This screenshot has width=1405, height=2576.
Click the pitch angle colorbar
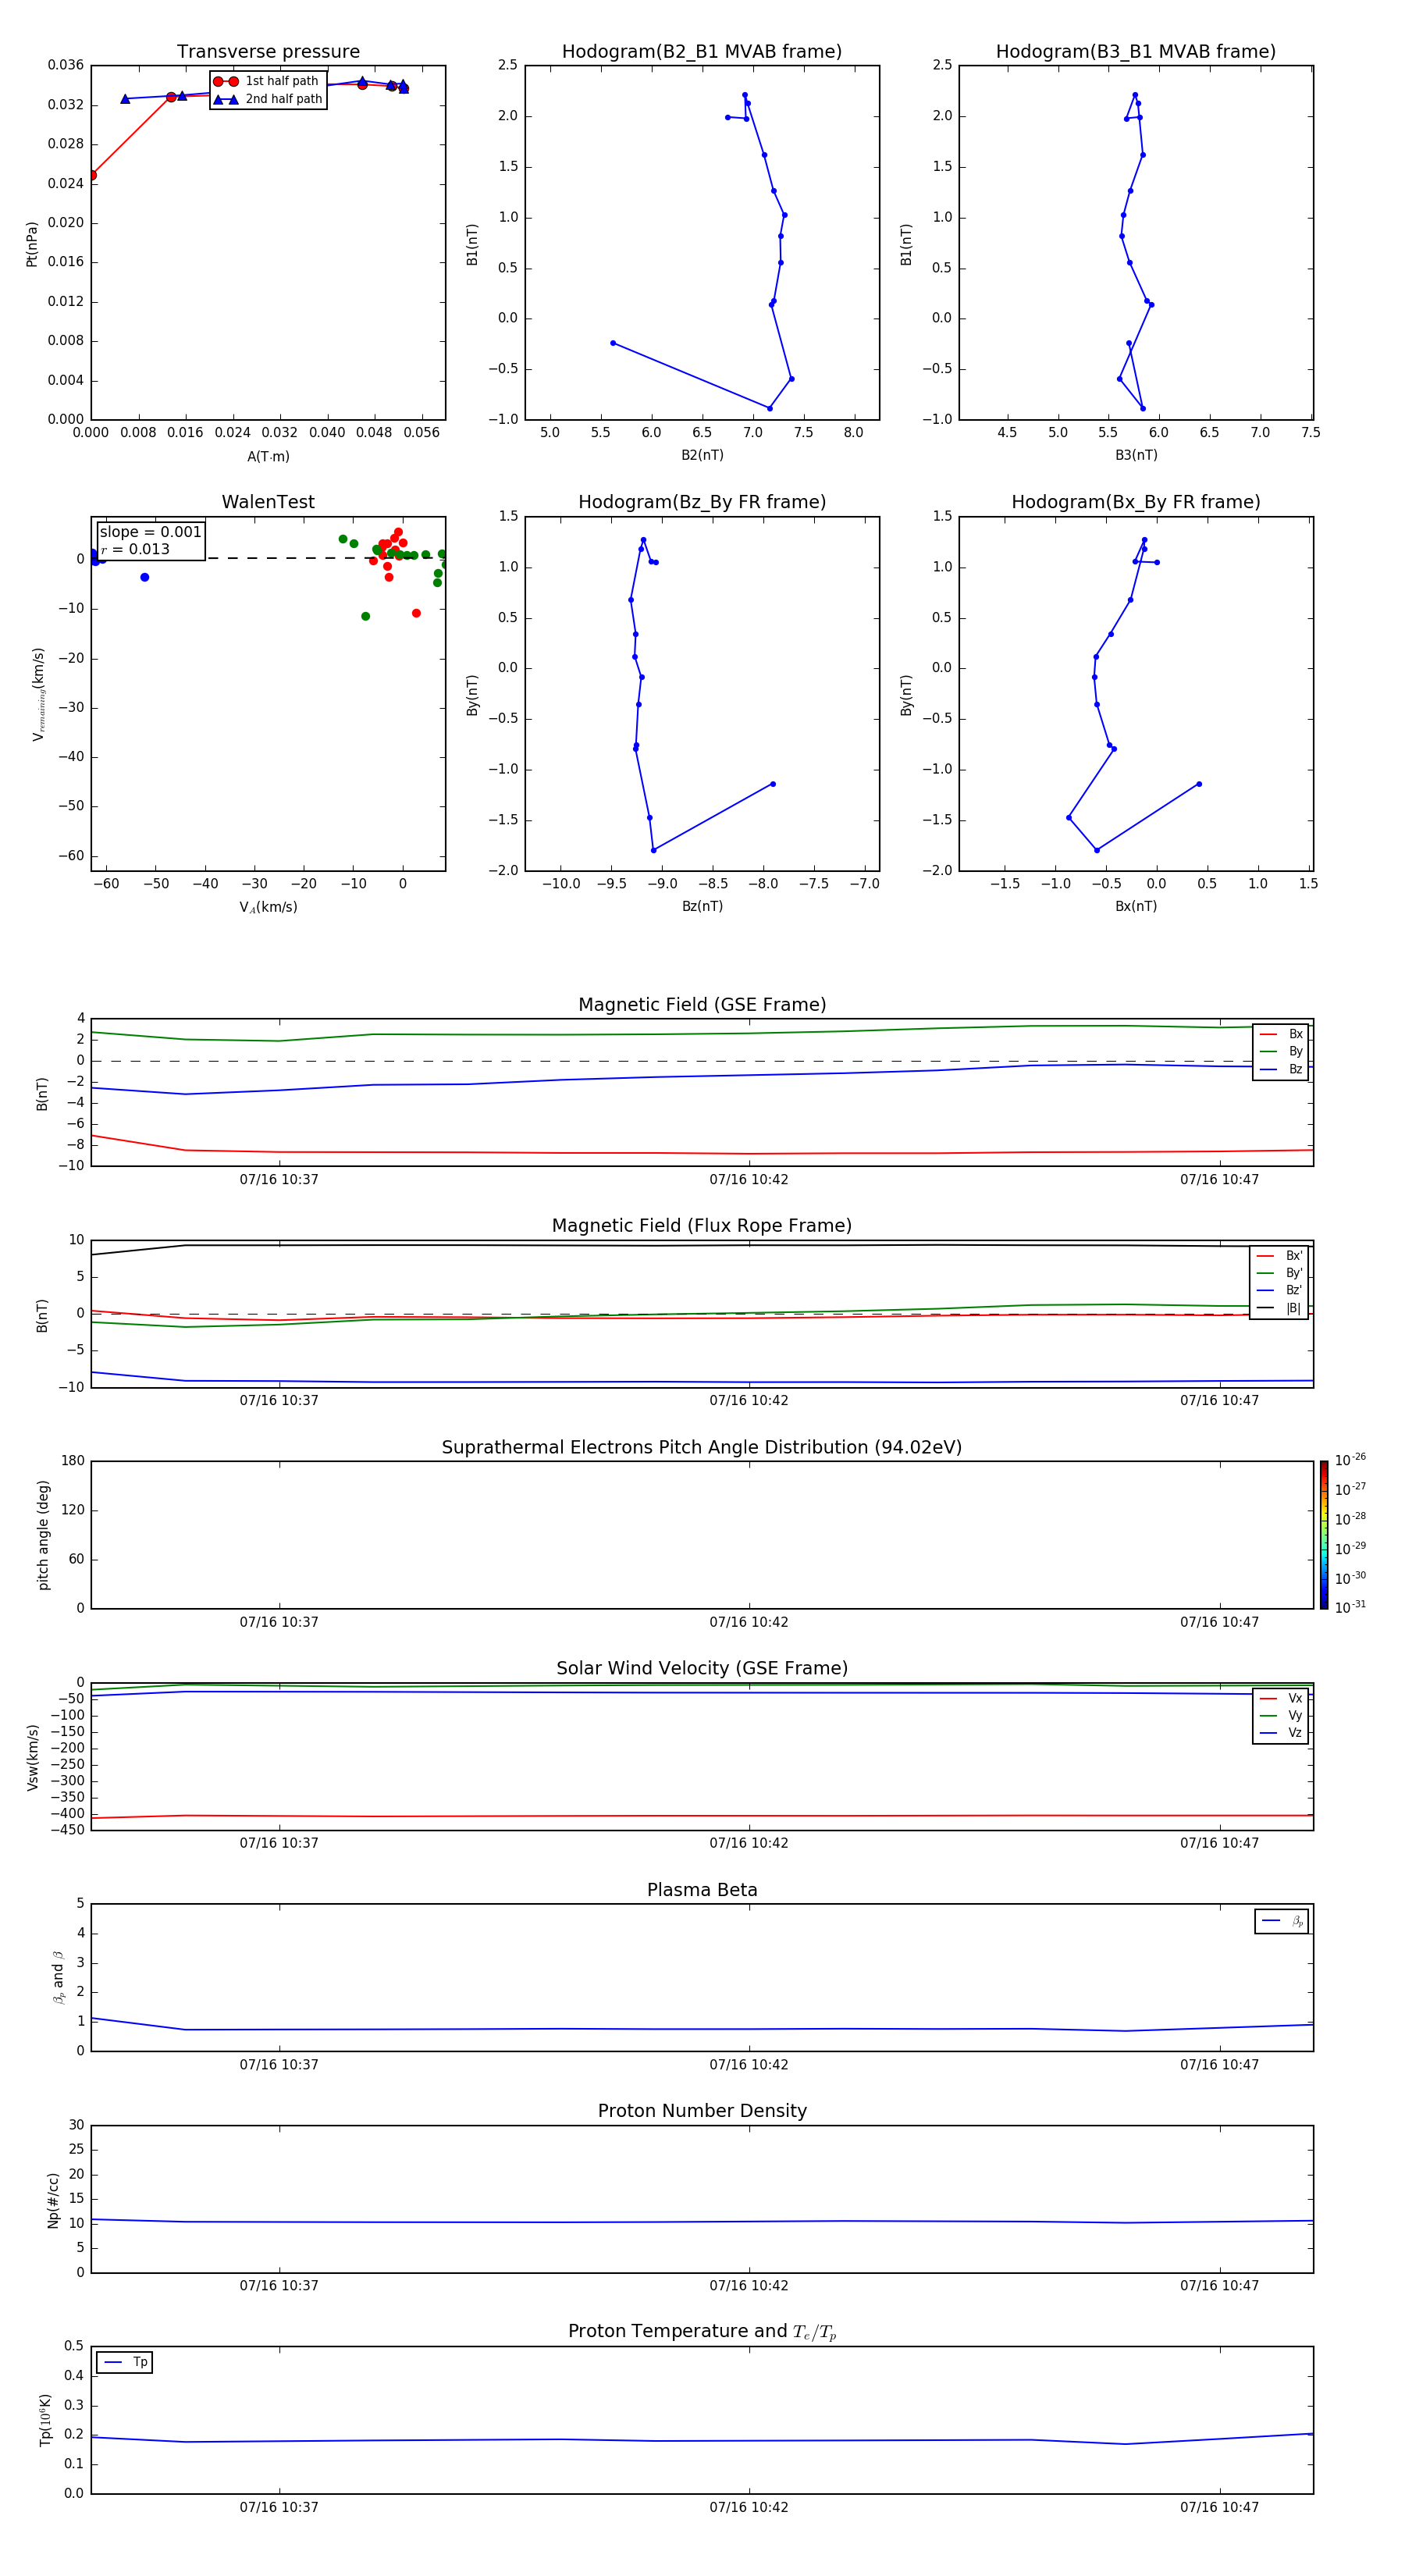tap(1324, 1535)
